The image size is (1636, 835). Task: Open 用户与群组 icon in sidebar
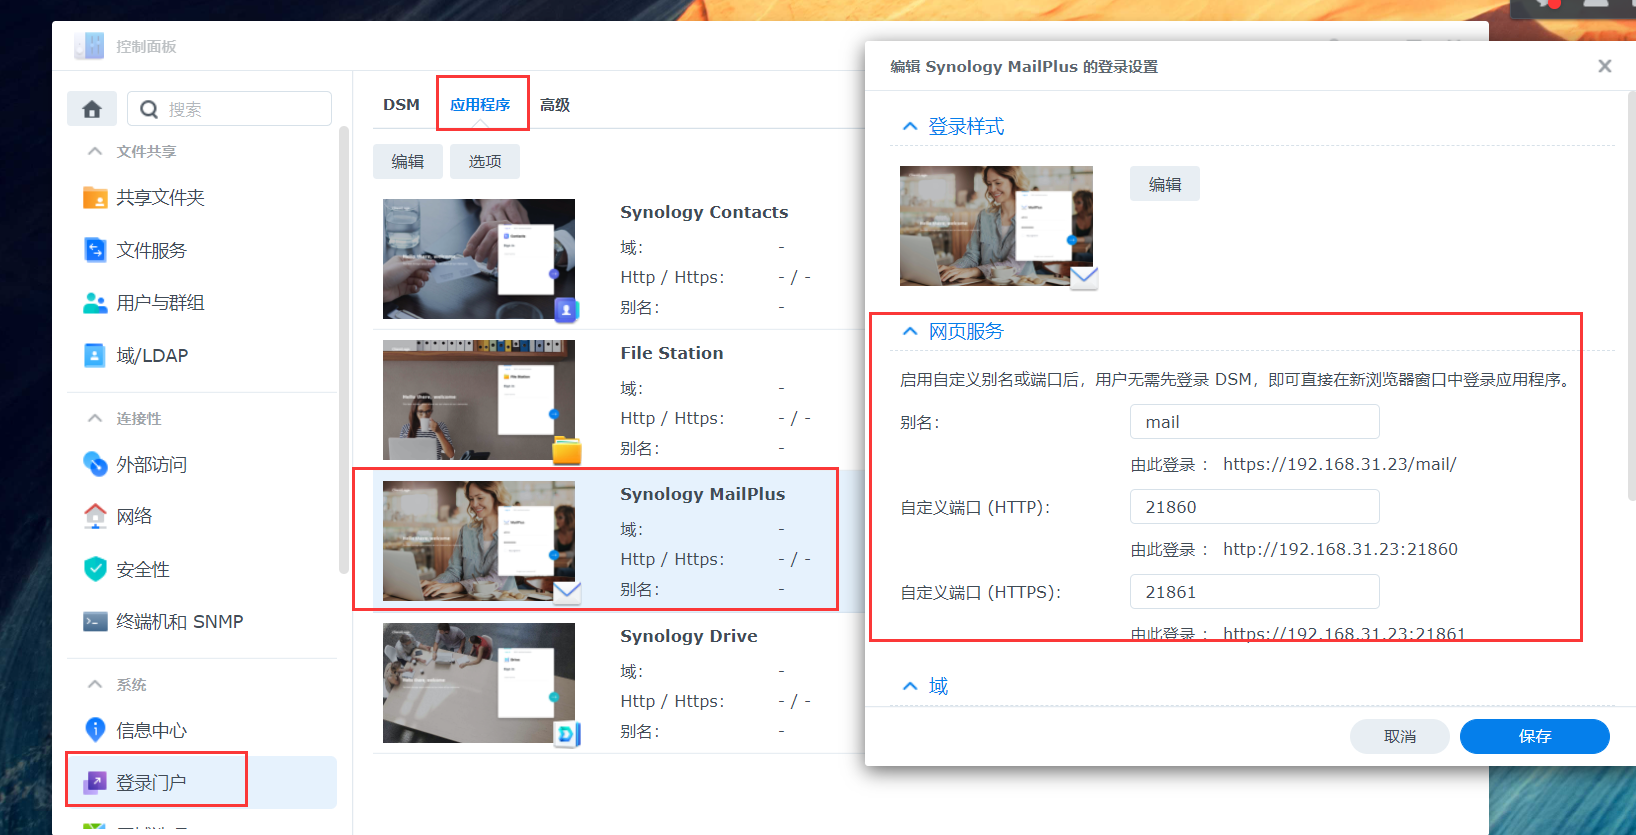(x=95, y=303)
